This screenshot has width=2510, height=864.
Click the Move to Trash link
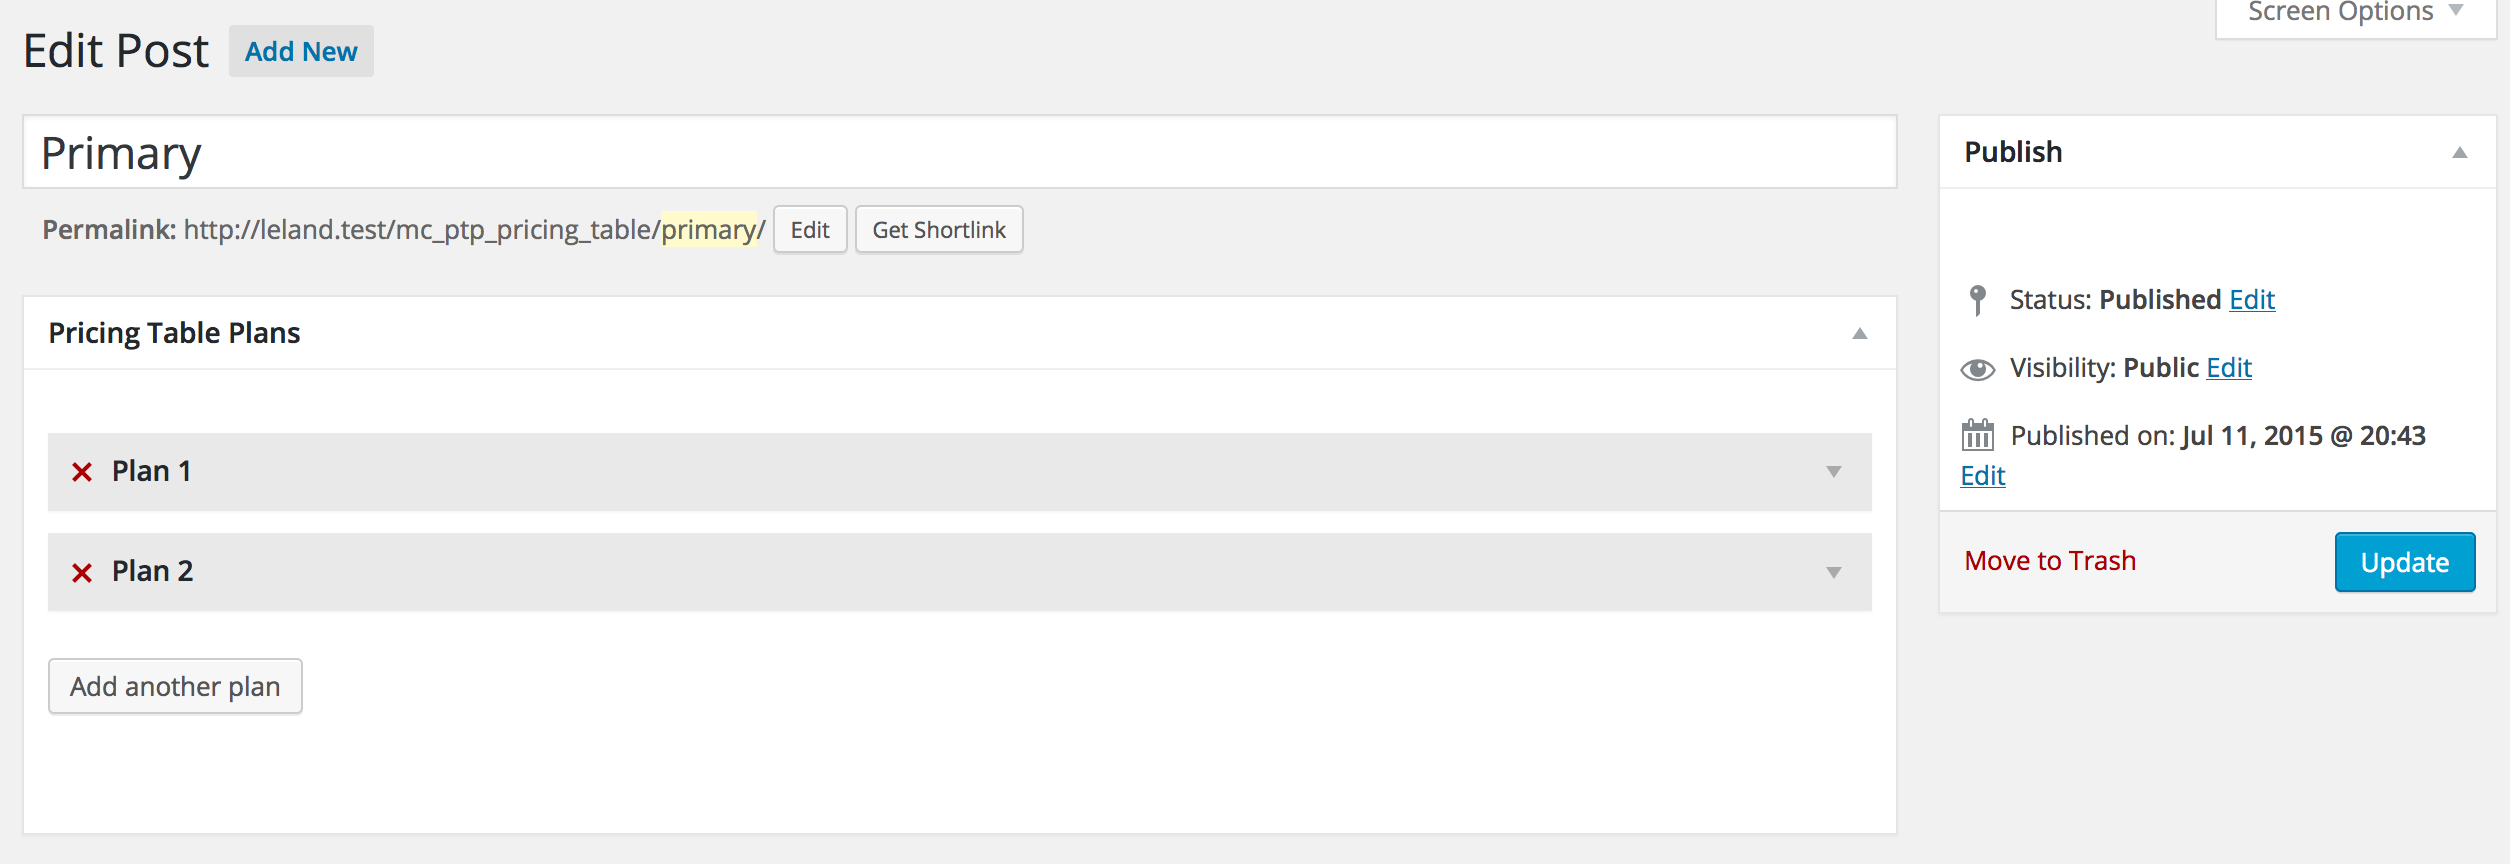(x=2050, y=561)
